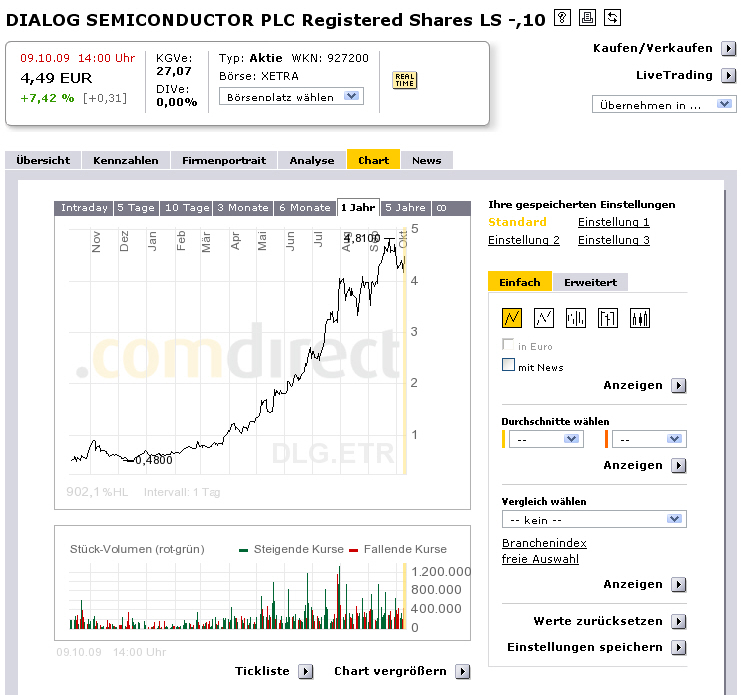Open the orange average dropdown
The height and width of the screenshot is (695, 741).
click(x=649, y=439)
